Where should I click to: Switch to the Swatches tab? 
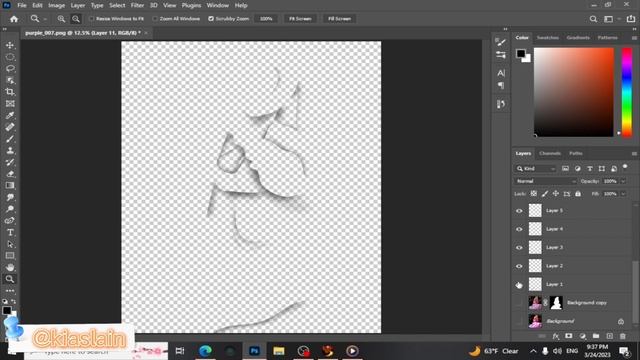click(547, 38)
